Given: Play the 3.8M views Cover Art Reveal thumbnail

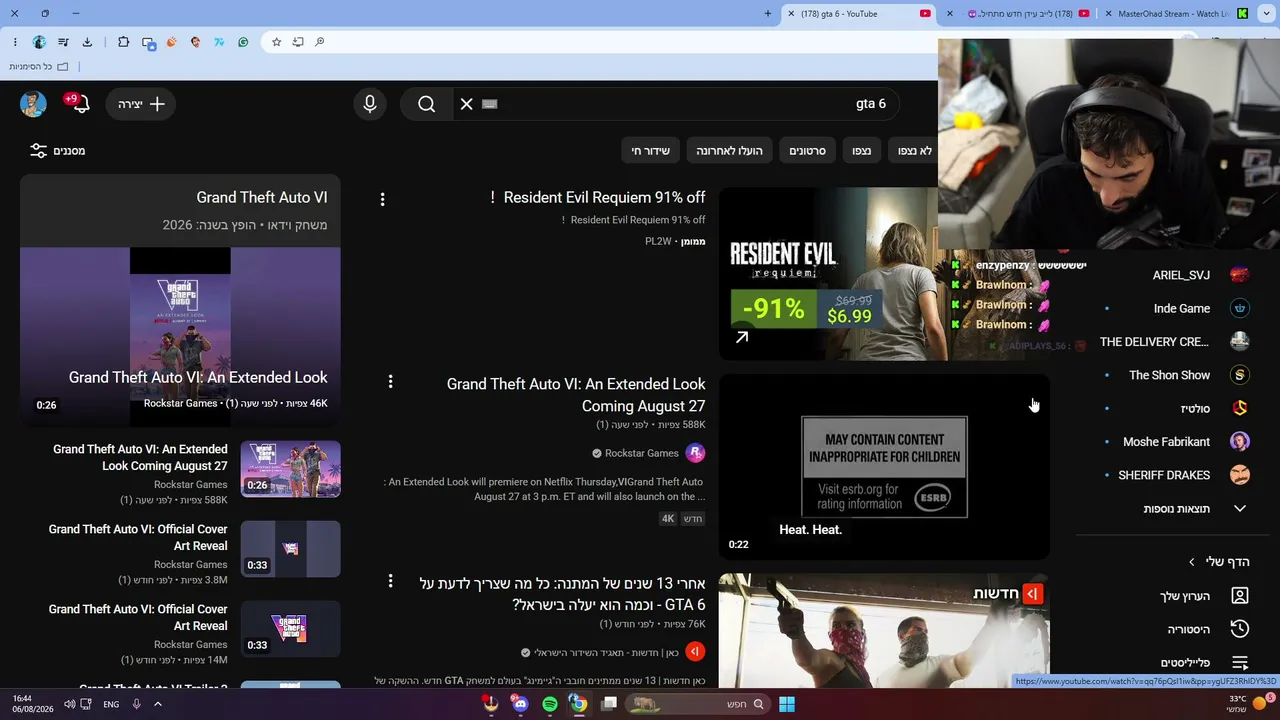Looking at the screenshot, I should [290, 549].
